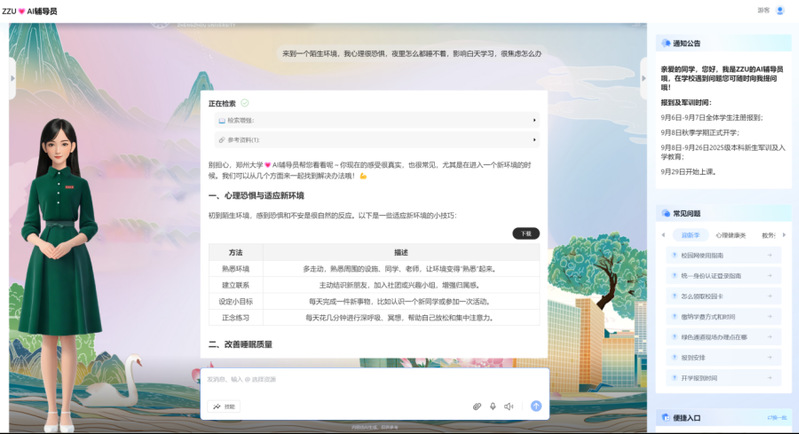Toggle the speaker sound icon
The image size is (799, 434).
click(508, 406)
